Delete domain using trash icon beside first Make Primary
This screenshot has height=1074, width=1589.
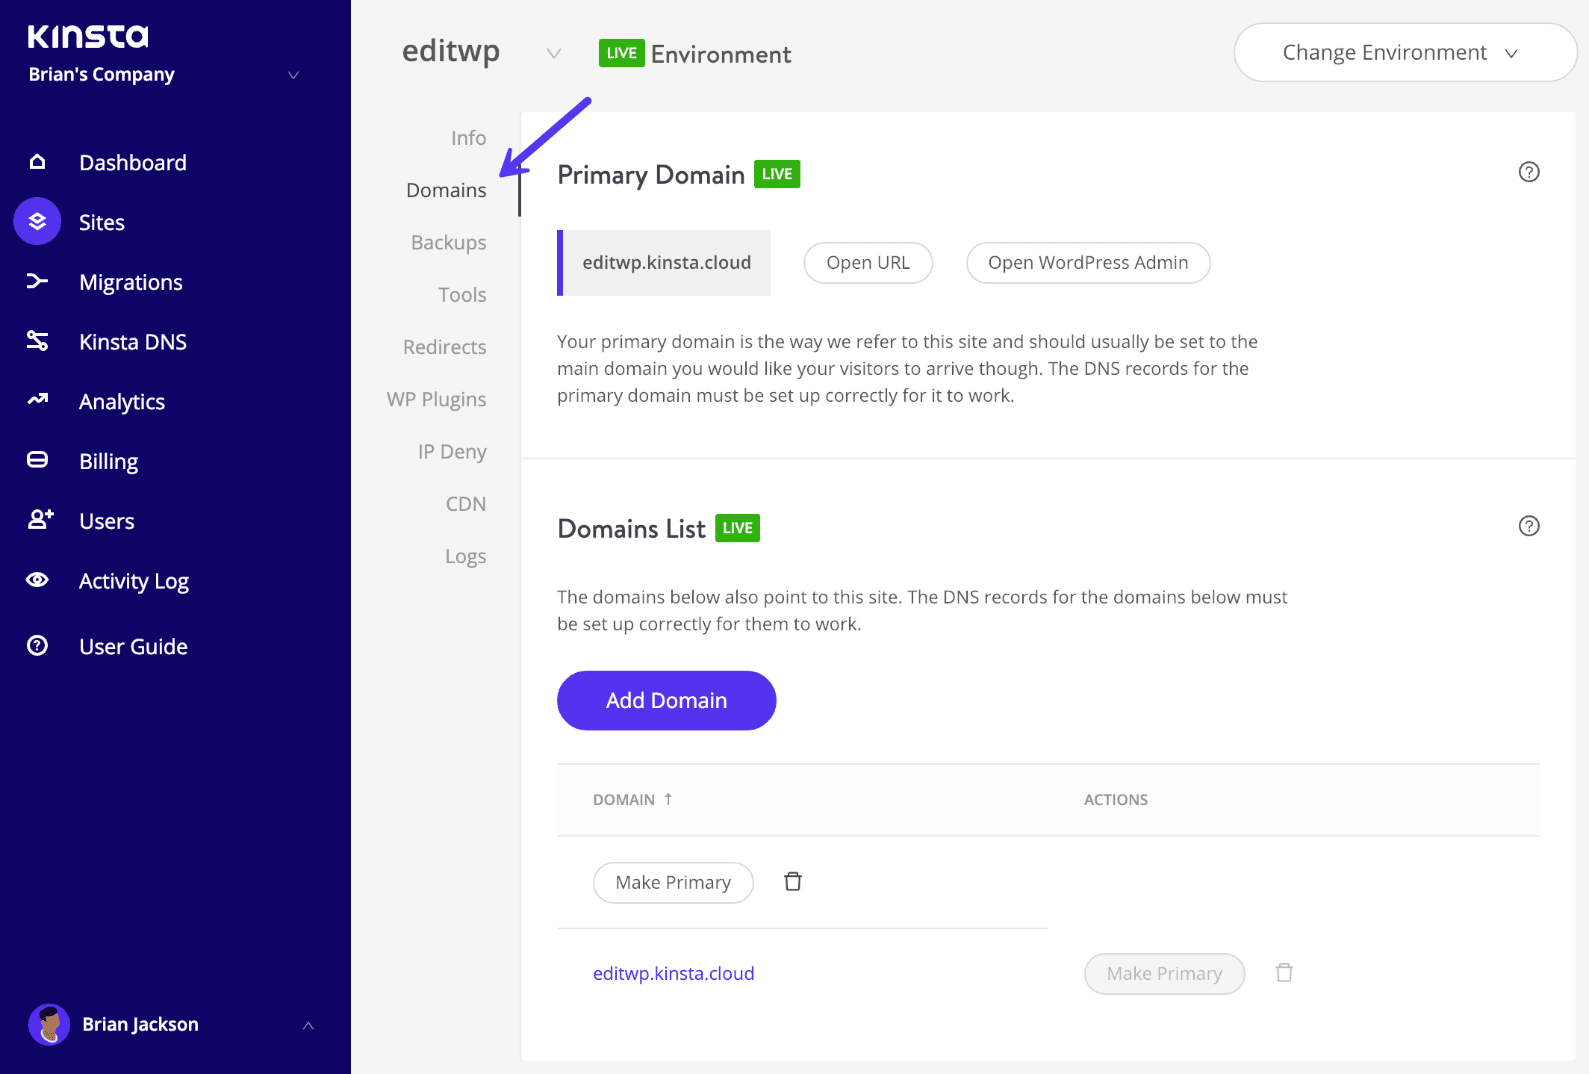pyautogui.click(x=793, y=881)
